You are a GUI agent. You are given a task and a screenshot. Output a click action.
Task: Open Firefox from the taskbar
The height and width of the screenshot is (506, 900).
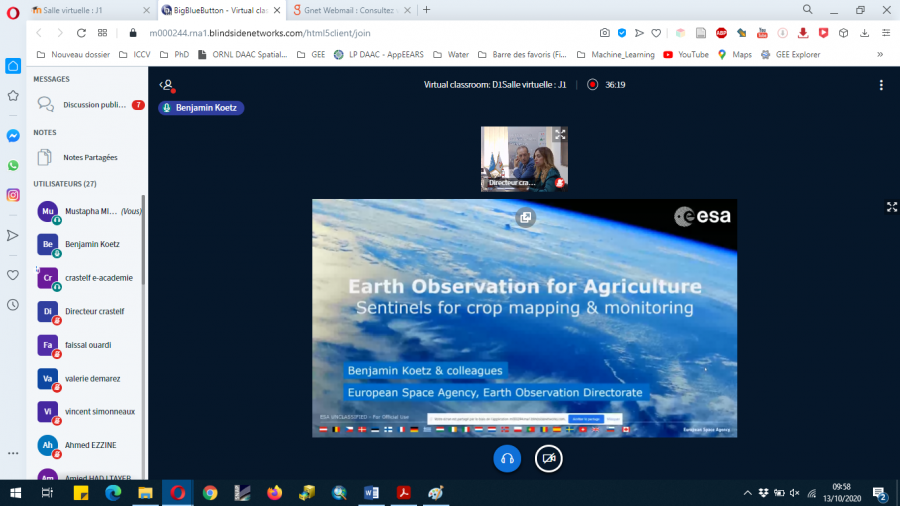coord(274,493)
